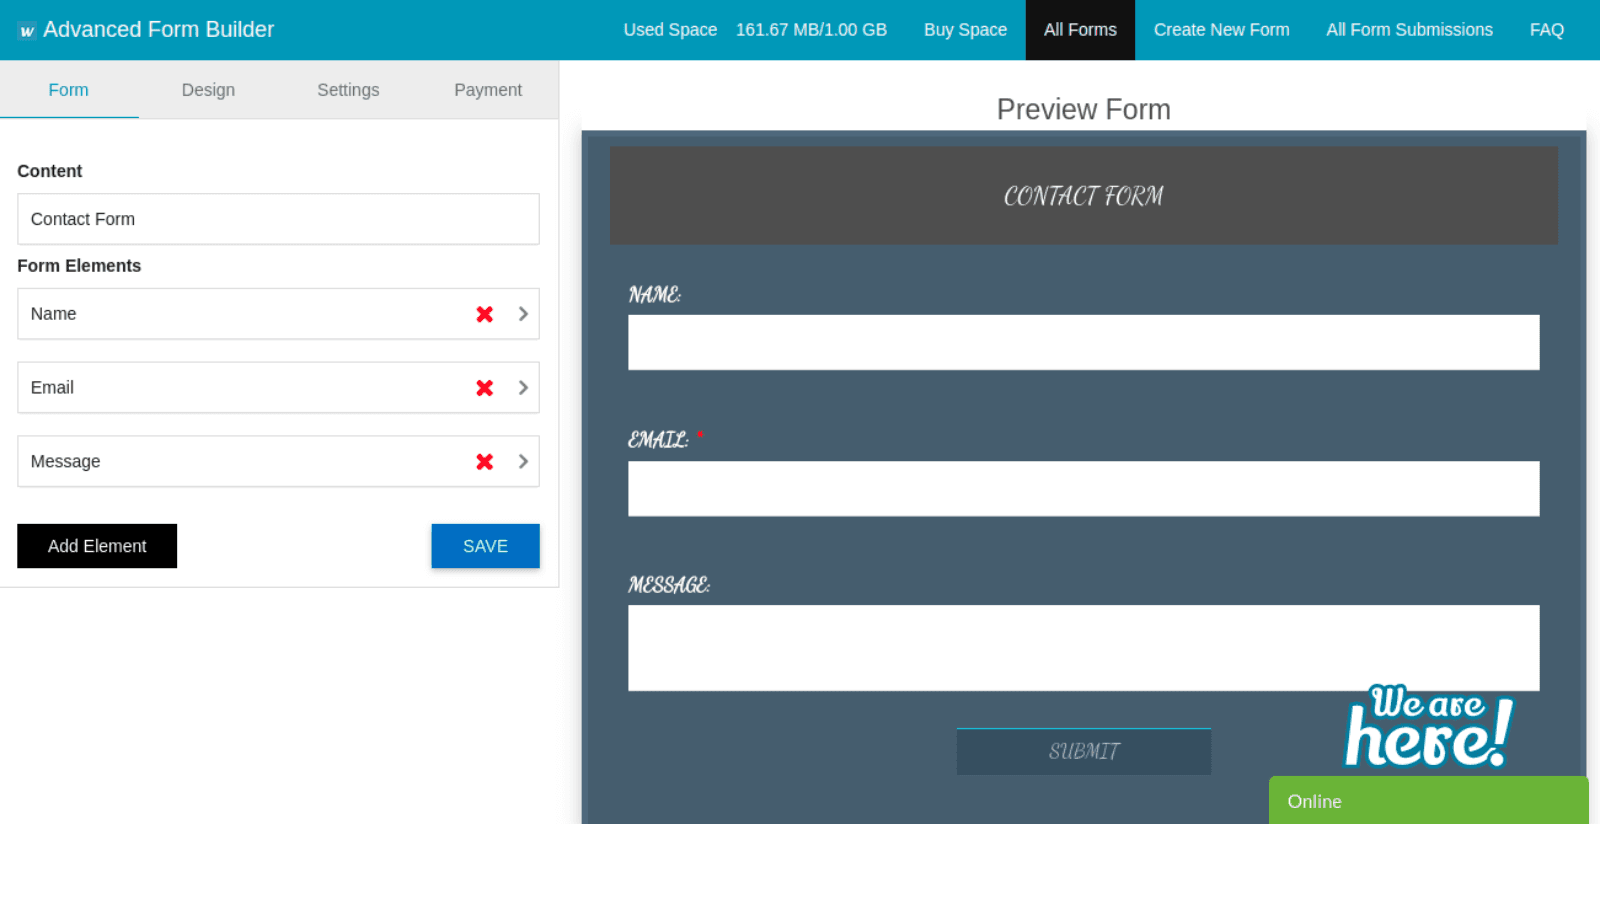Edit the Content field showing Contact Form
The width and height of the screenshot is (1600, 900).
pyautogui.click(x=278, y=219)
